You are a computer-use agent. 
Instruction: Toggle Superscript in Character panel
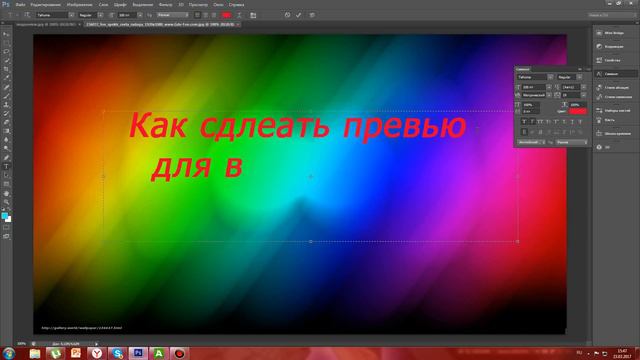click(556, 122)
